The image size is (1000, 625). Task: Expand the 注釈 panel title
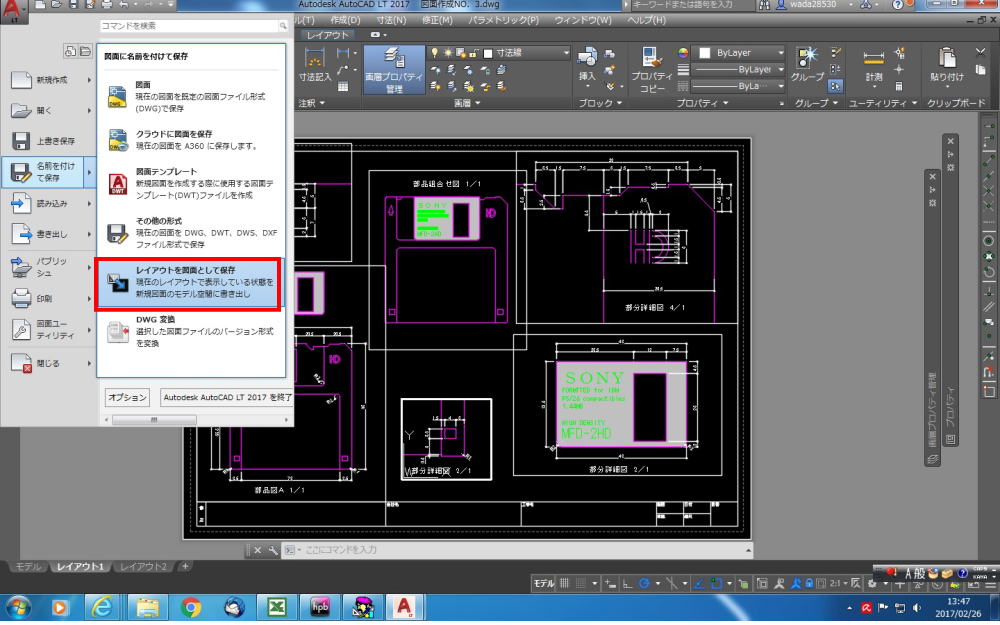311,103
